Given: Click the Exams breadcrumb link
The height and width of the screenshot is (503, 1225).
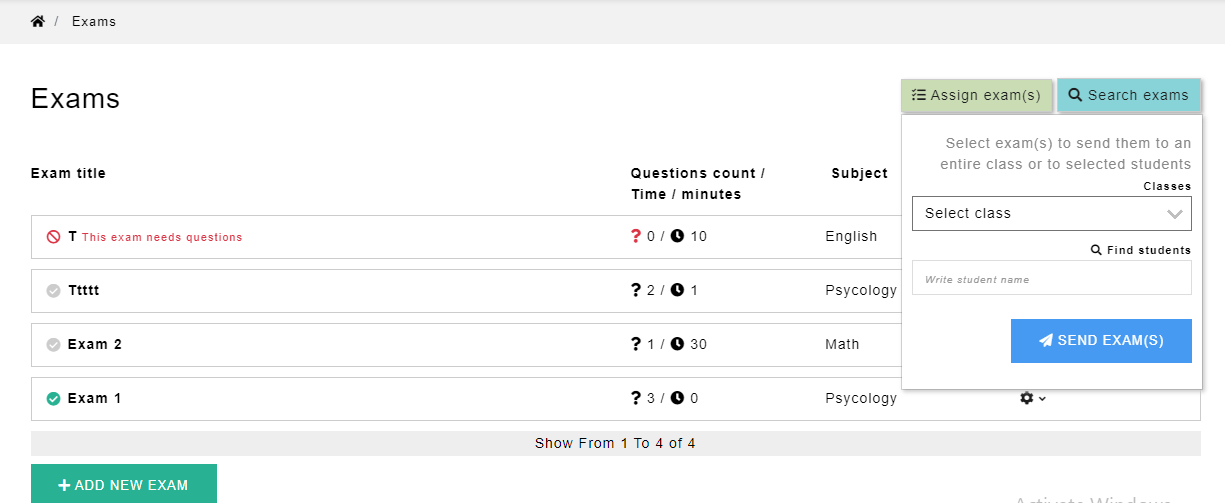Looking at the screenshot, I should coord(94,21).
